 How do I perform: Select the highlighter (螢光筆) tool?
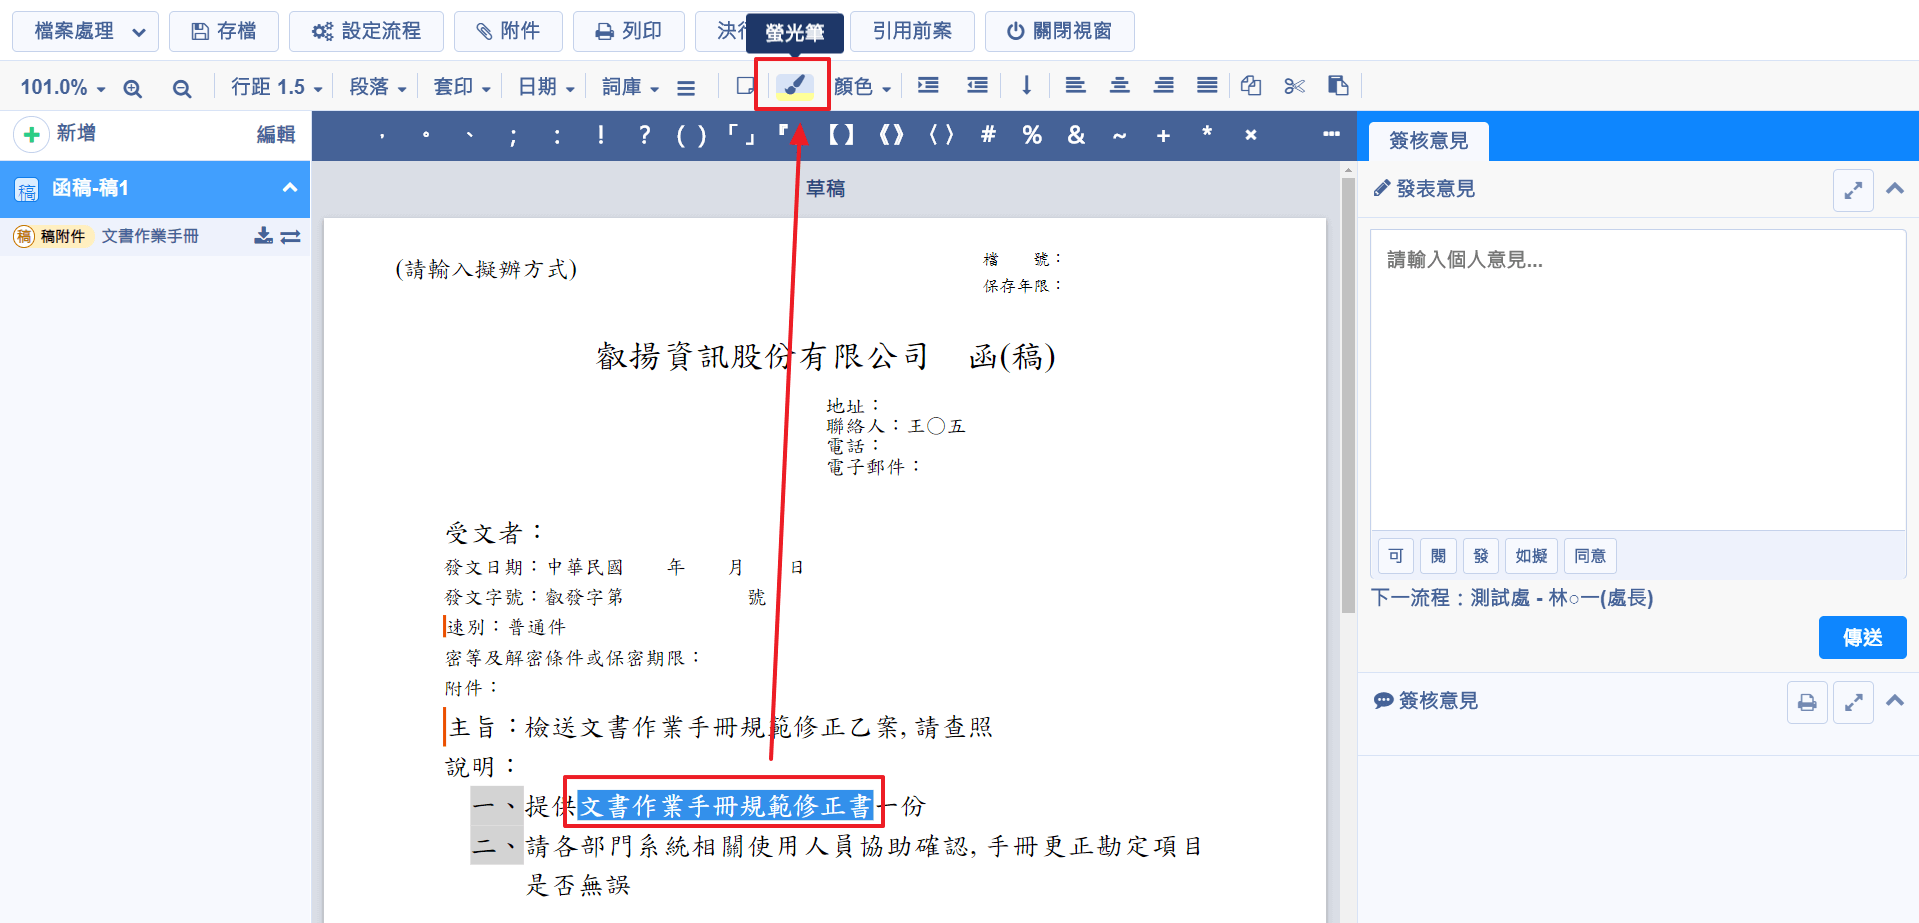(x=793, y=86)
